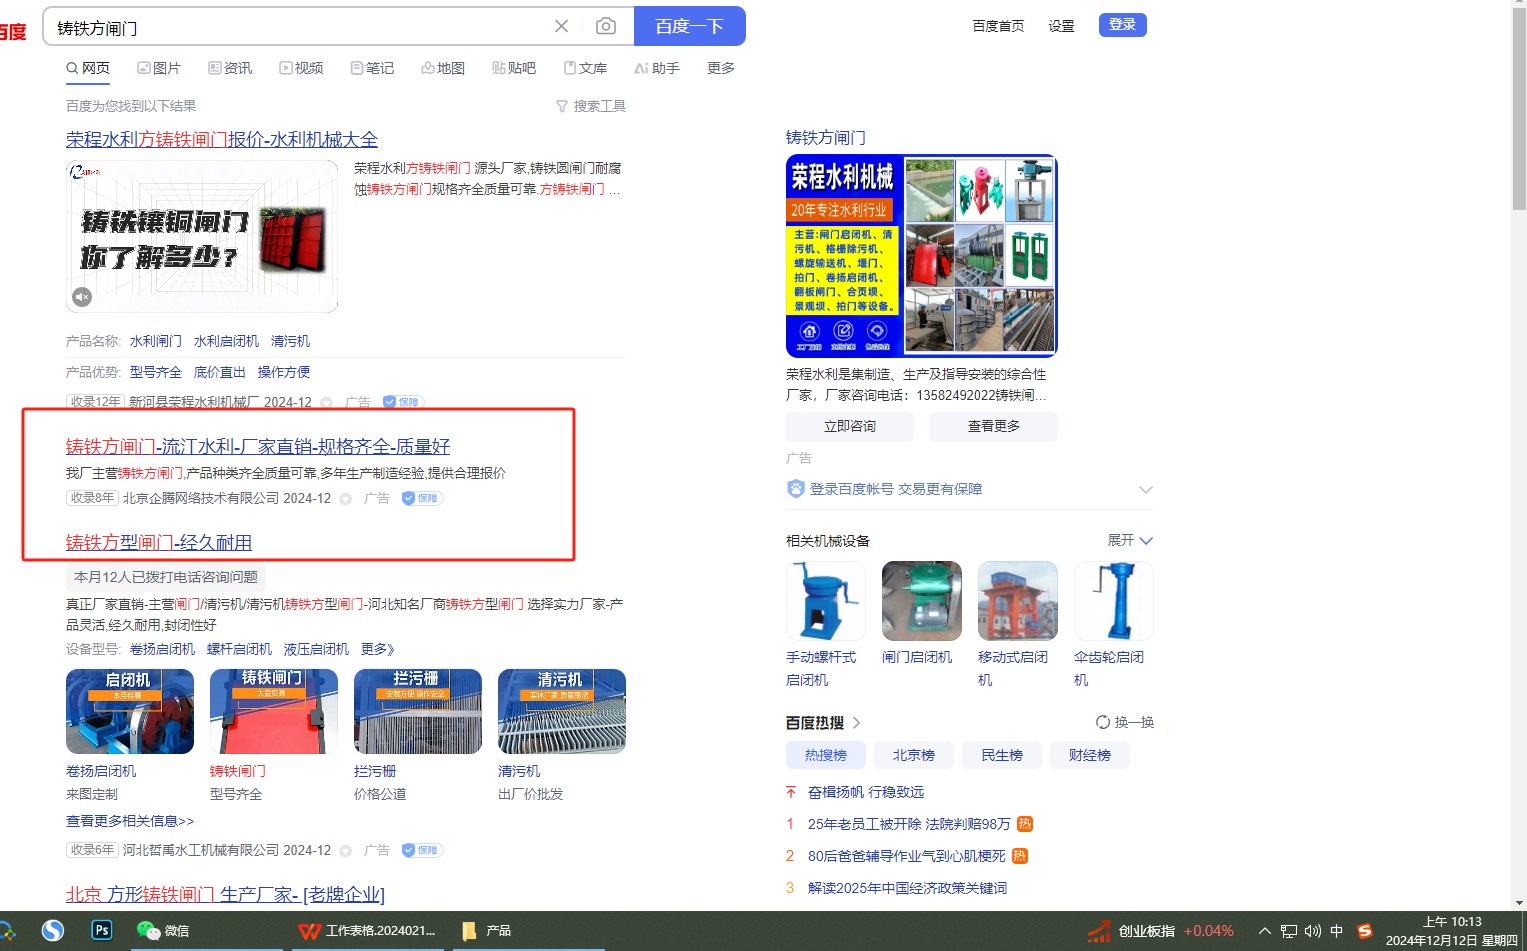Unmute the video using the speaker icon

(82, 296)
